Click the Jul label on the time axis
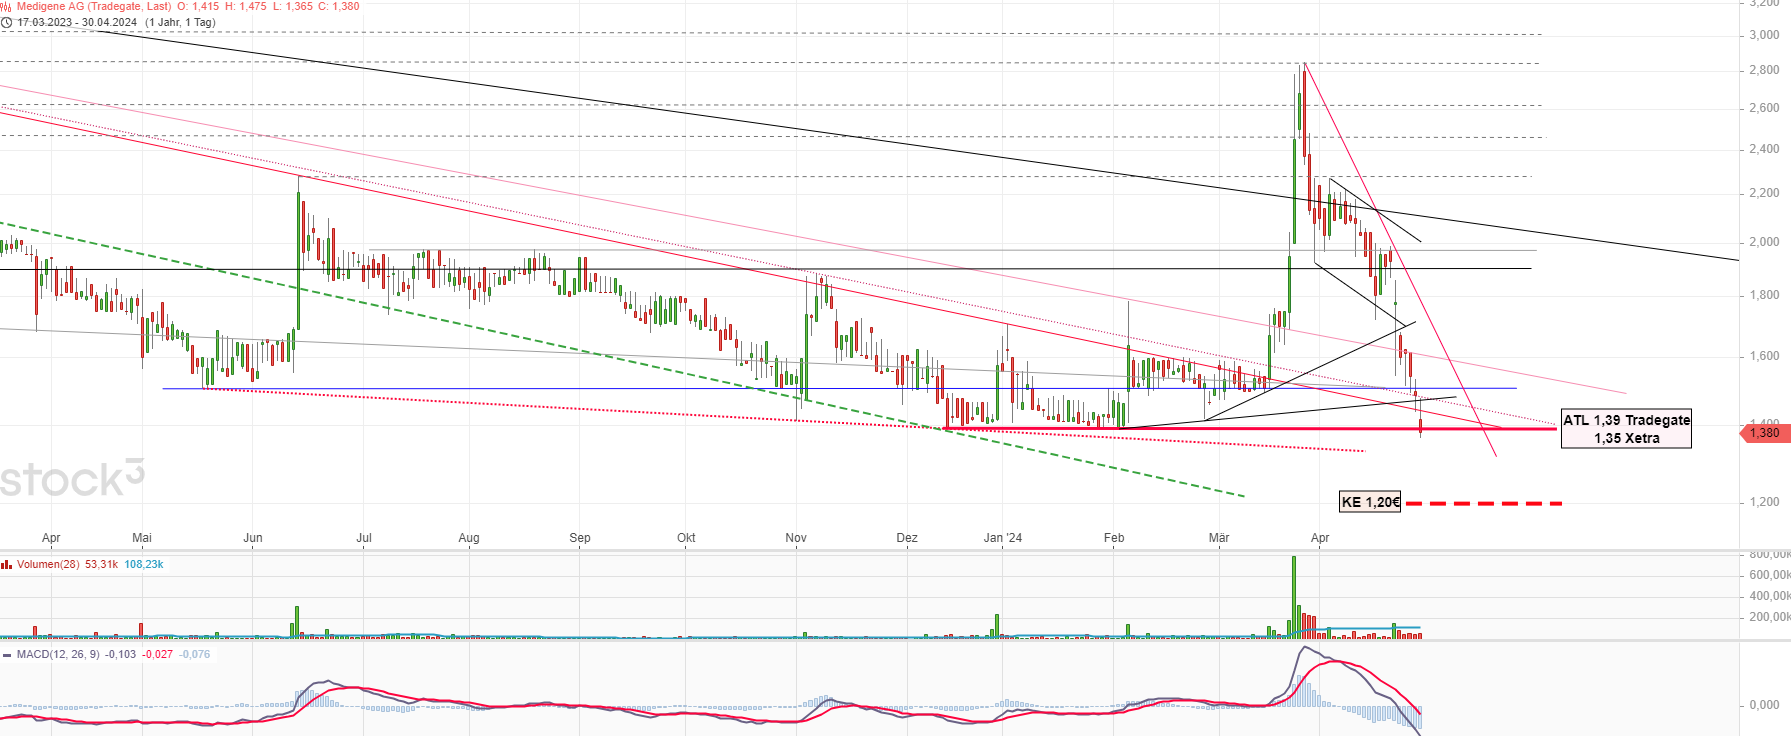The image size is (1791, 736). point(364,538)
